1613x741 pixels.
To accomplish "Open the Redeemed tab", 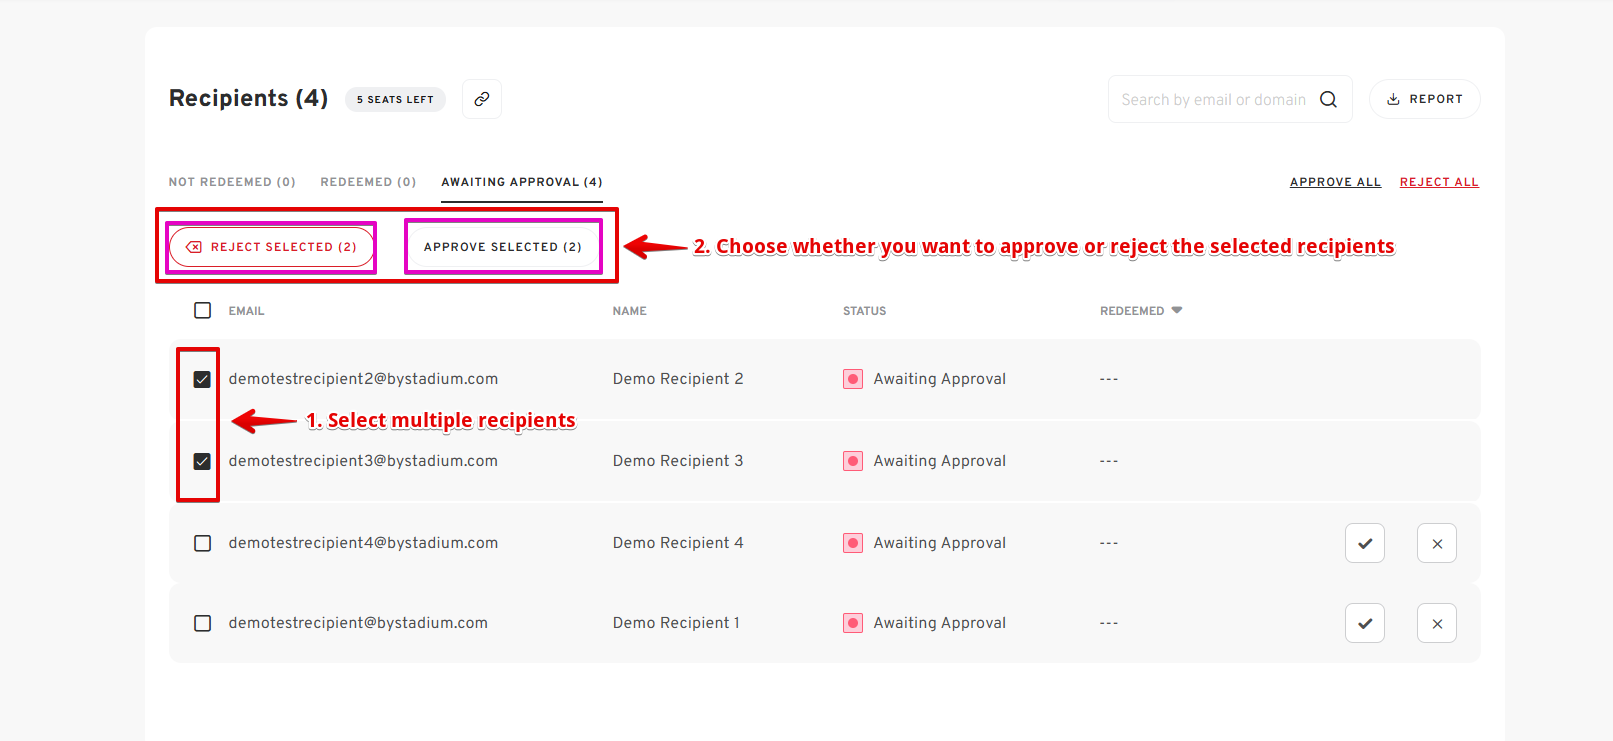I will pos(368,182).
